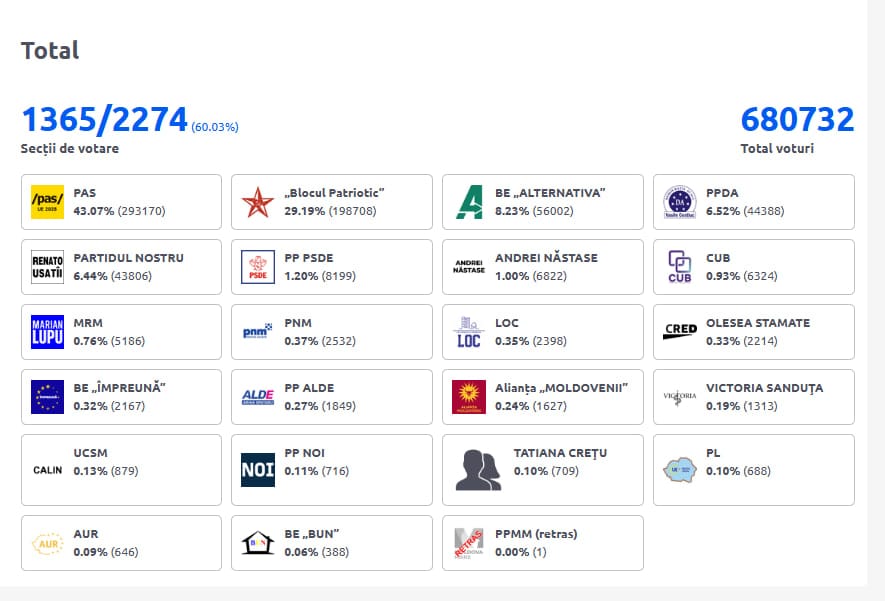Image resolution: width=885 pixels, height=601 pixels.
Task: Click the PARTIDUL NOSTRU party name
Action: coord(129,258)
